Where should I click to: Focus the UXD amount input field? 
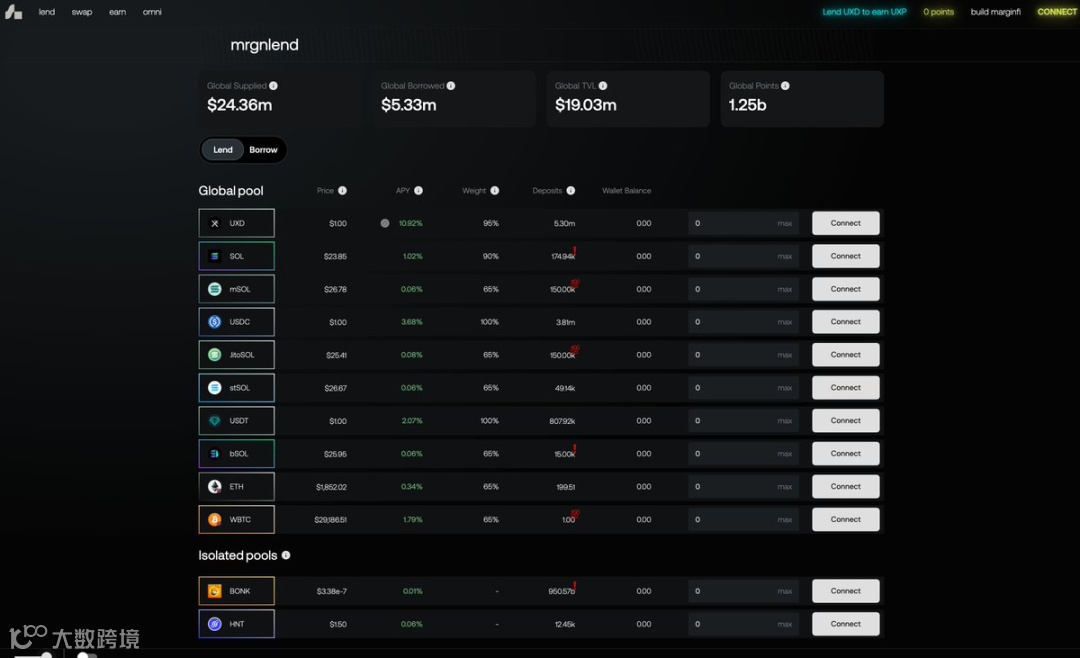pos(743,223)
